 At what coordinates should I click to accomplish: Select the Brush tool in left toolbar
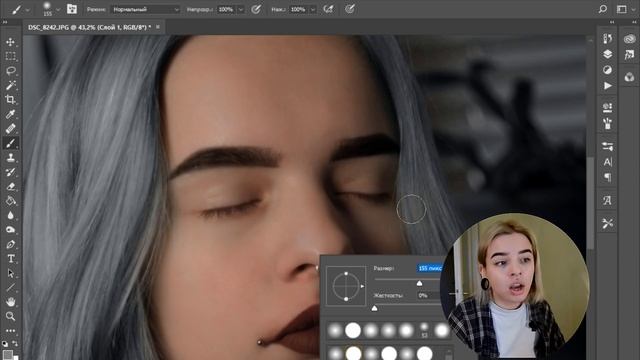[11, 143]
